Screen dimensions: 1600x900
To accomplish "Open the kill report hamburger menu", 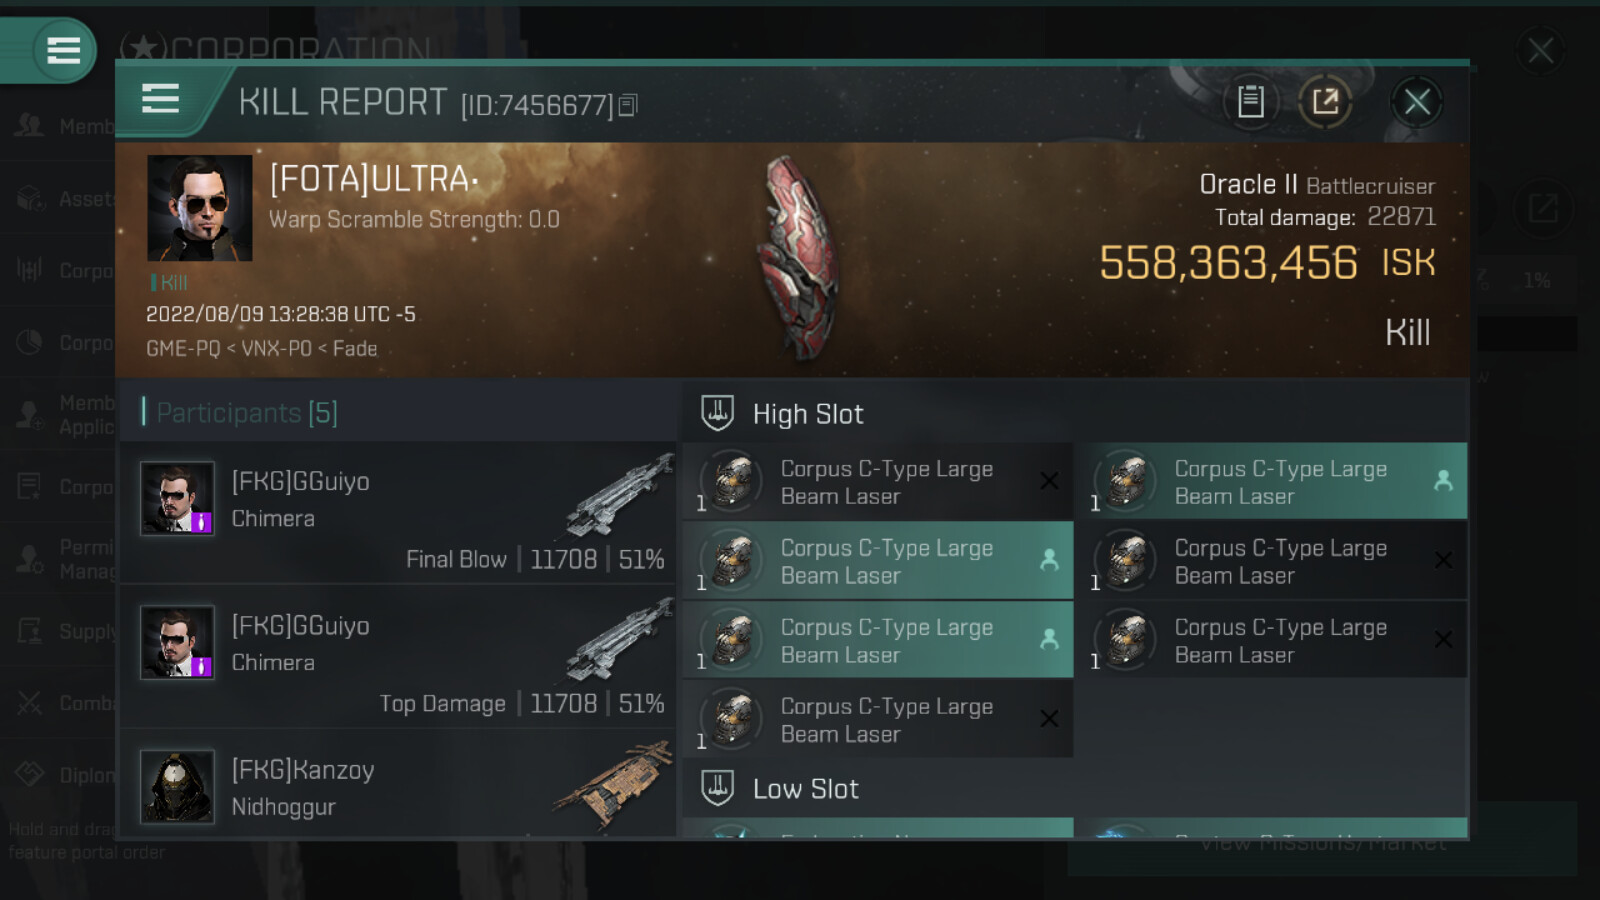I will click(x=160, y=99).
